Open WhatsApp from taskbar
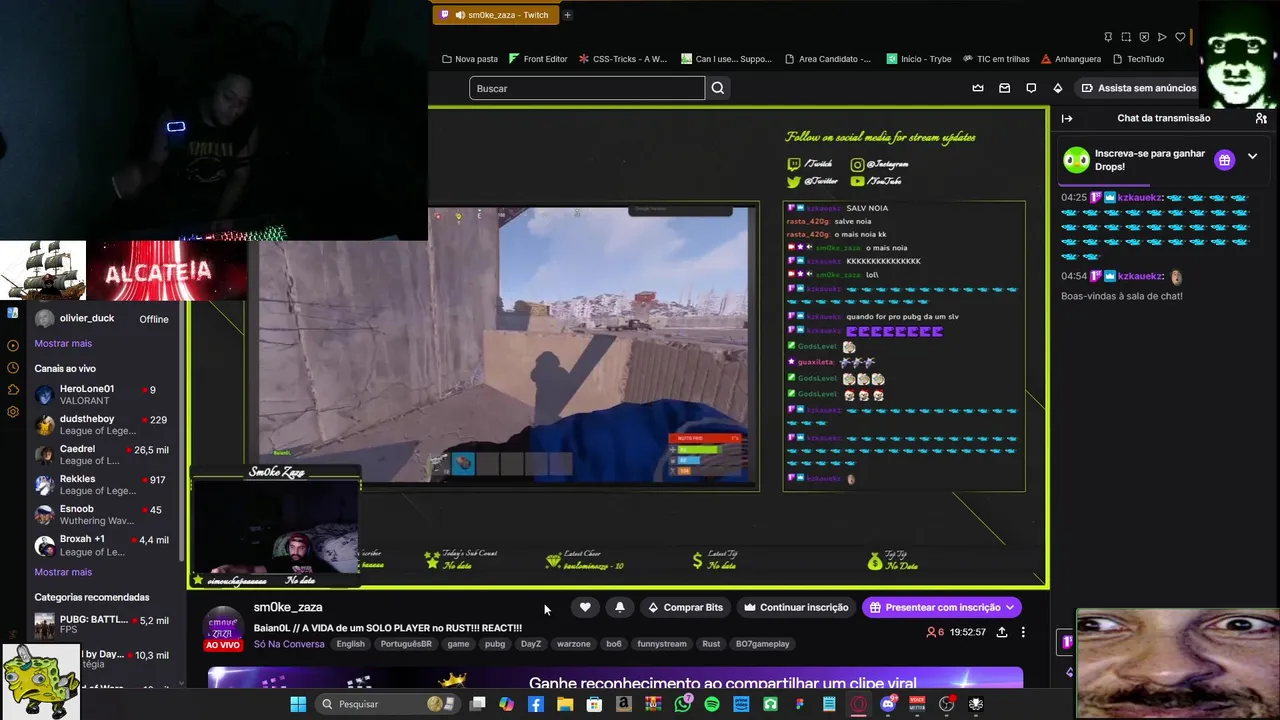The height and width of the screenshot is (720, 1280). (683, 704)
